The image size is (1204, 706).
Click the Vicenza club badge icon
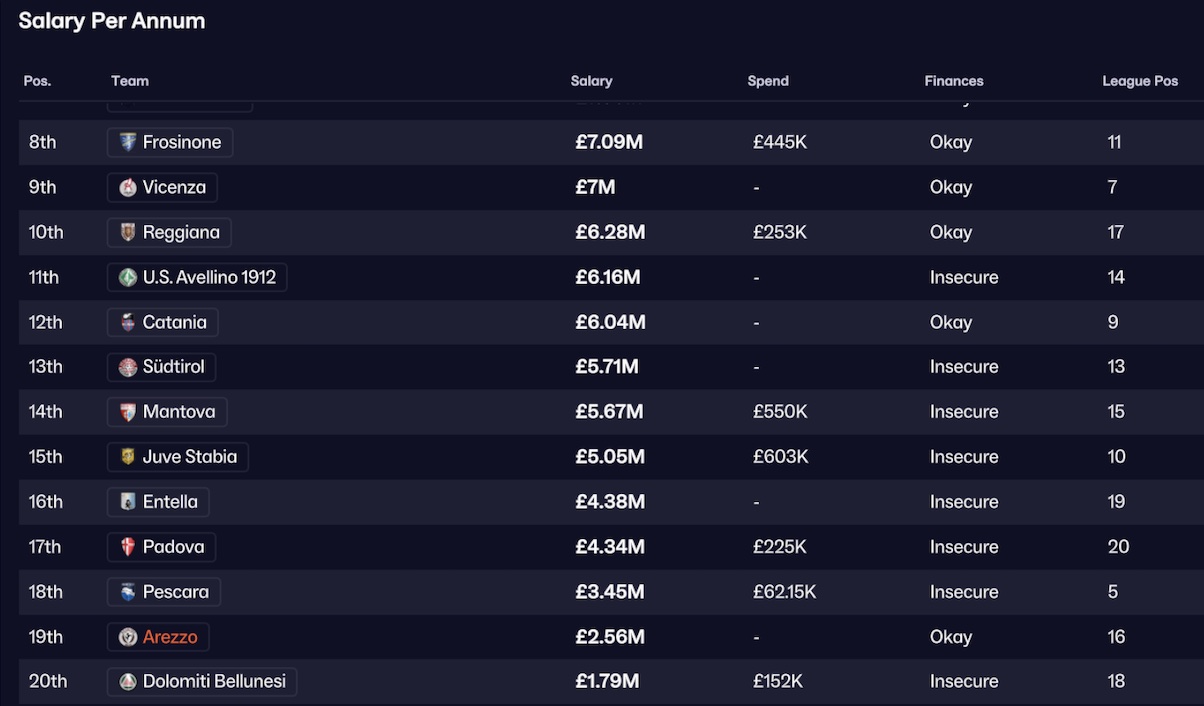[128, 187]
